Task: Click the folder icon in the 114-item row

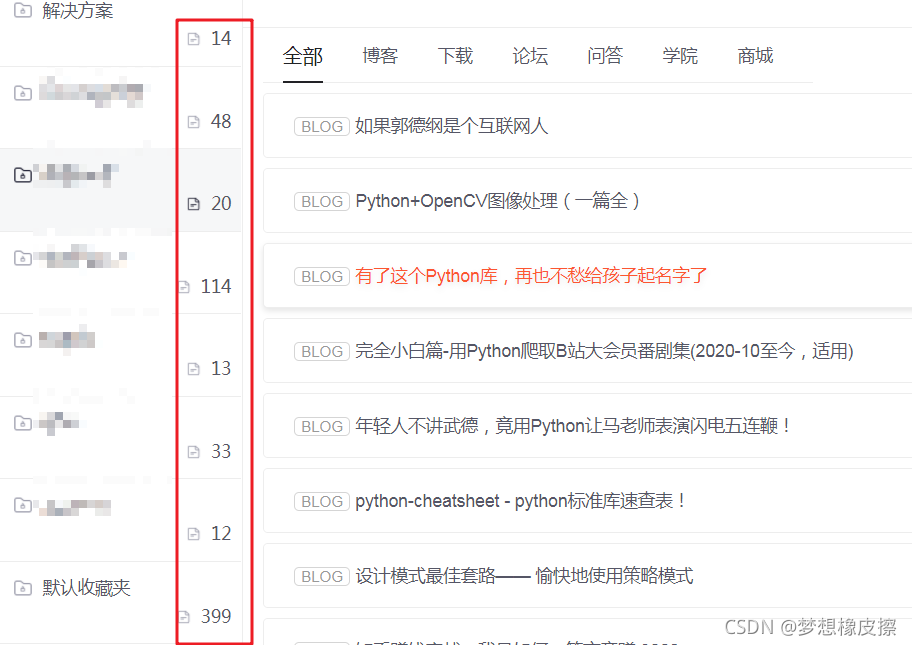Action: [23, 258]
